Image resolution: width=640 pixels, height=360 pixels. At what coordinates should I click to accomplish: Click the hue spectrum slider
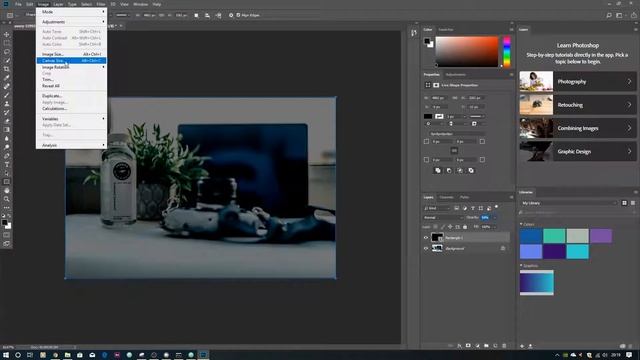(507, 51)
